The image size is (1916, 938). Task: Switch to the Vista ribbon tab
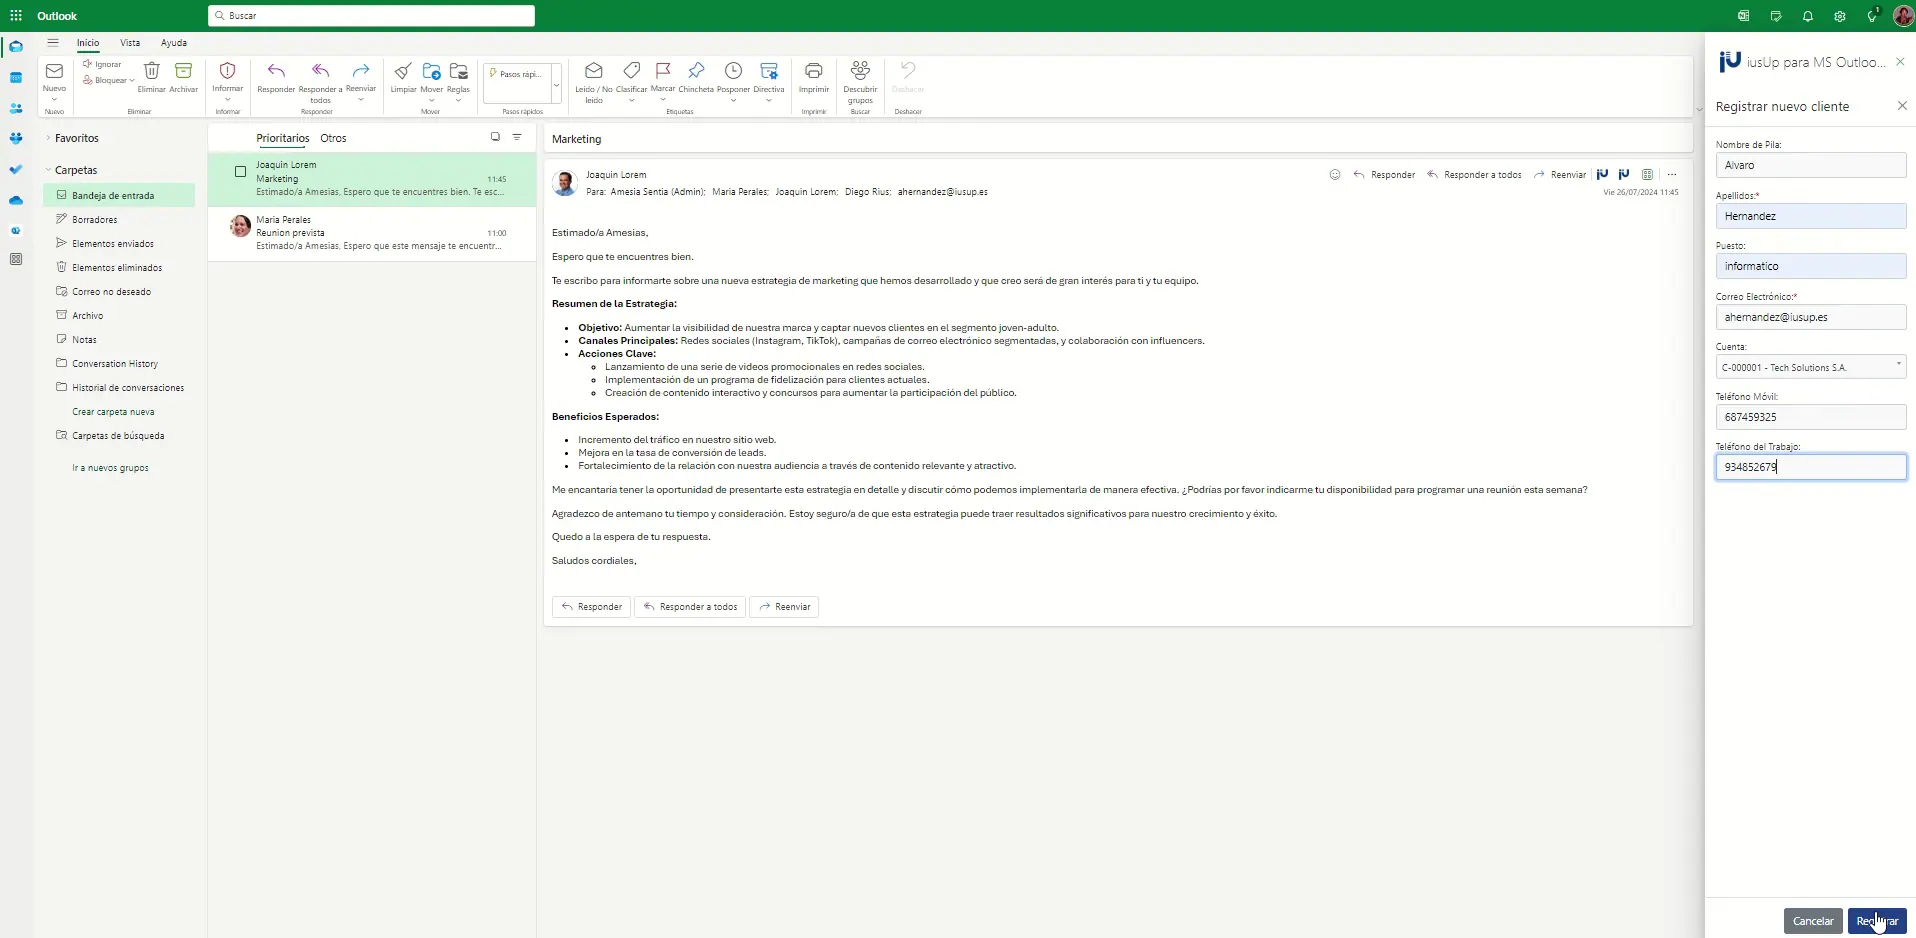click(x=130, y=43)
